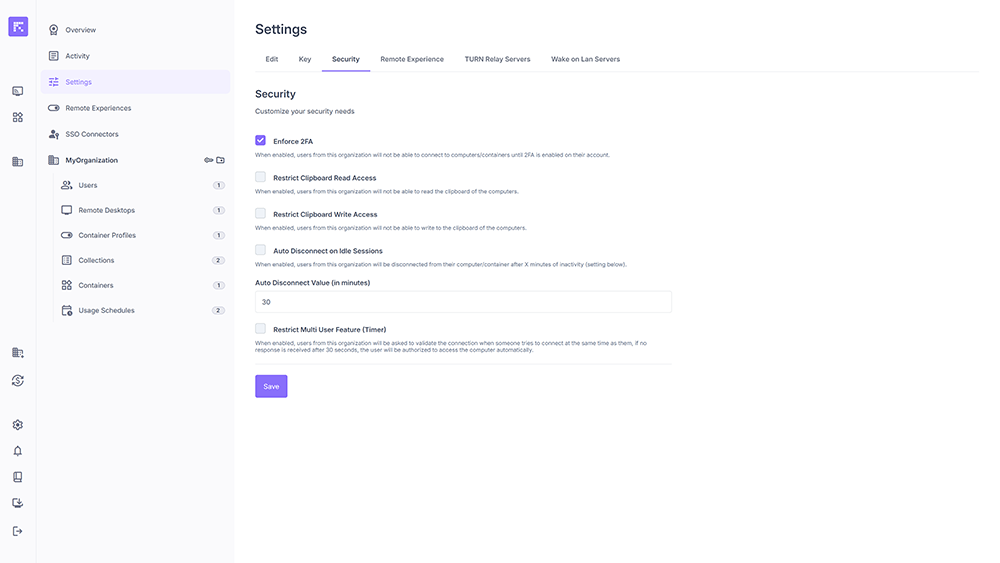Screen dimensions: 1000x563
Task: Click the add-folder icon beside MyOrganization
Action: 221,160
